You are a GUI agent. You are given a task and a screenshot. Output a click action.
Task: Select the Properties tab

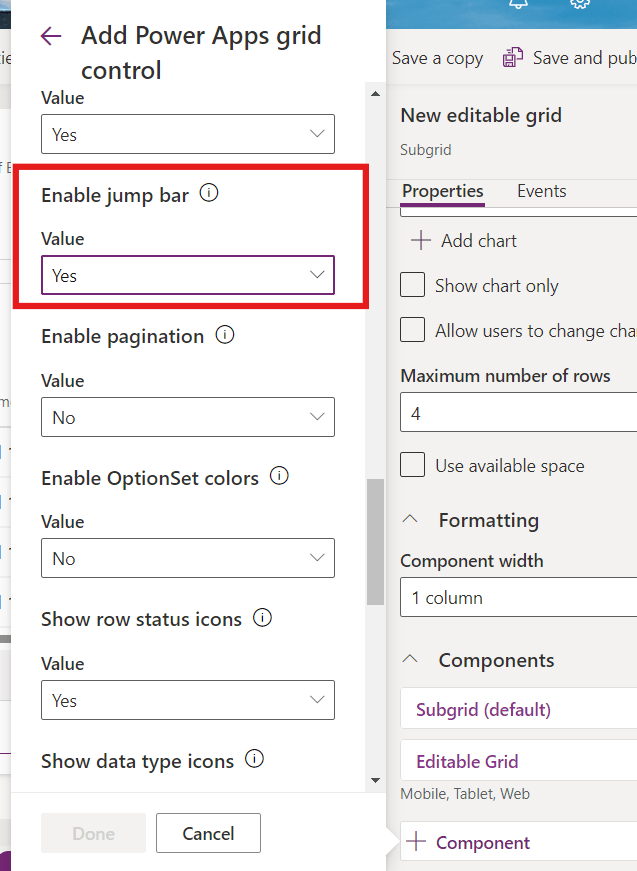click(x=442, y=191)
